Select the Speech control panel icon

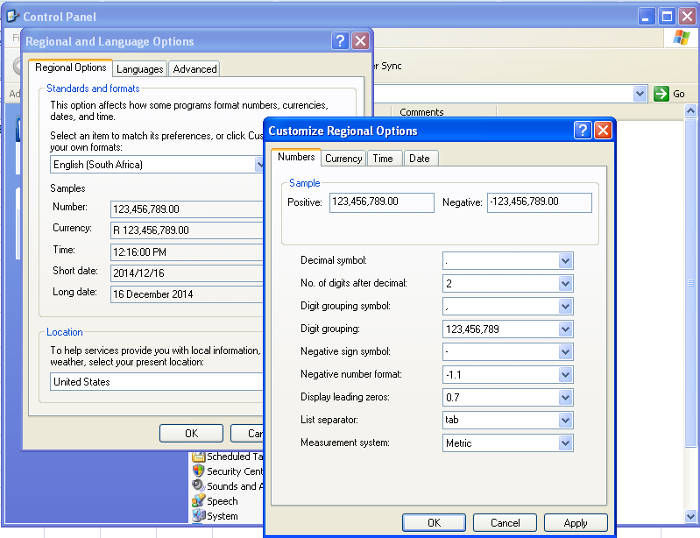[198, 501]
